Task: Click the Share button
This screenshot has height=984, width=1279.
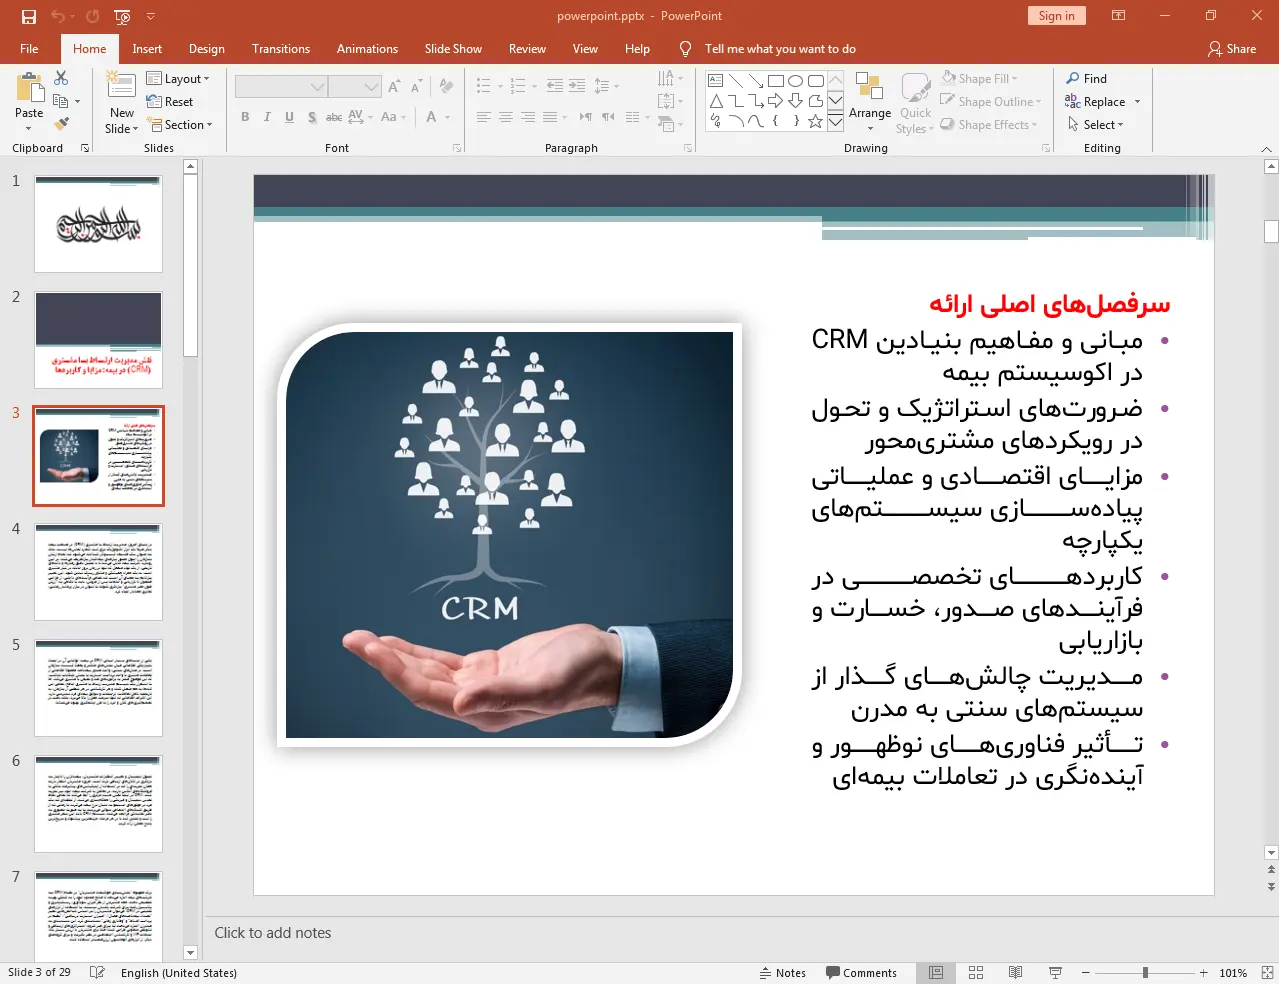Action: tap(1232, 48)
